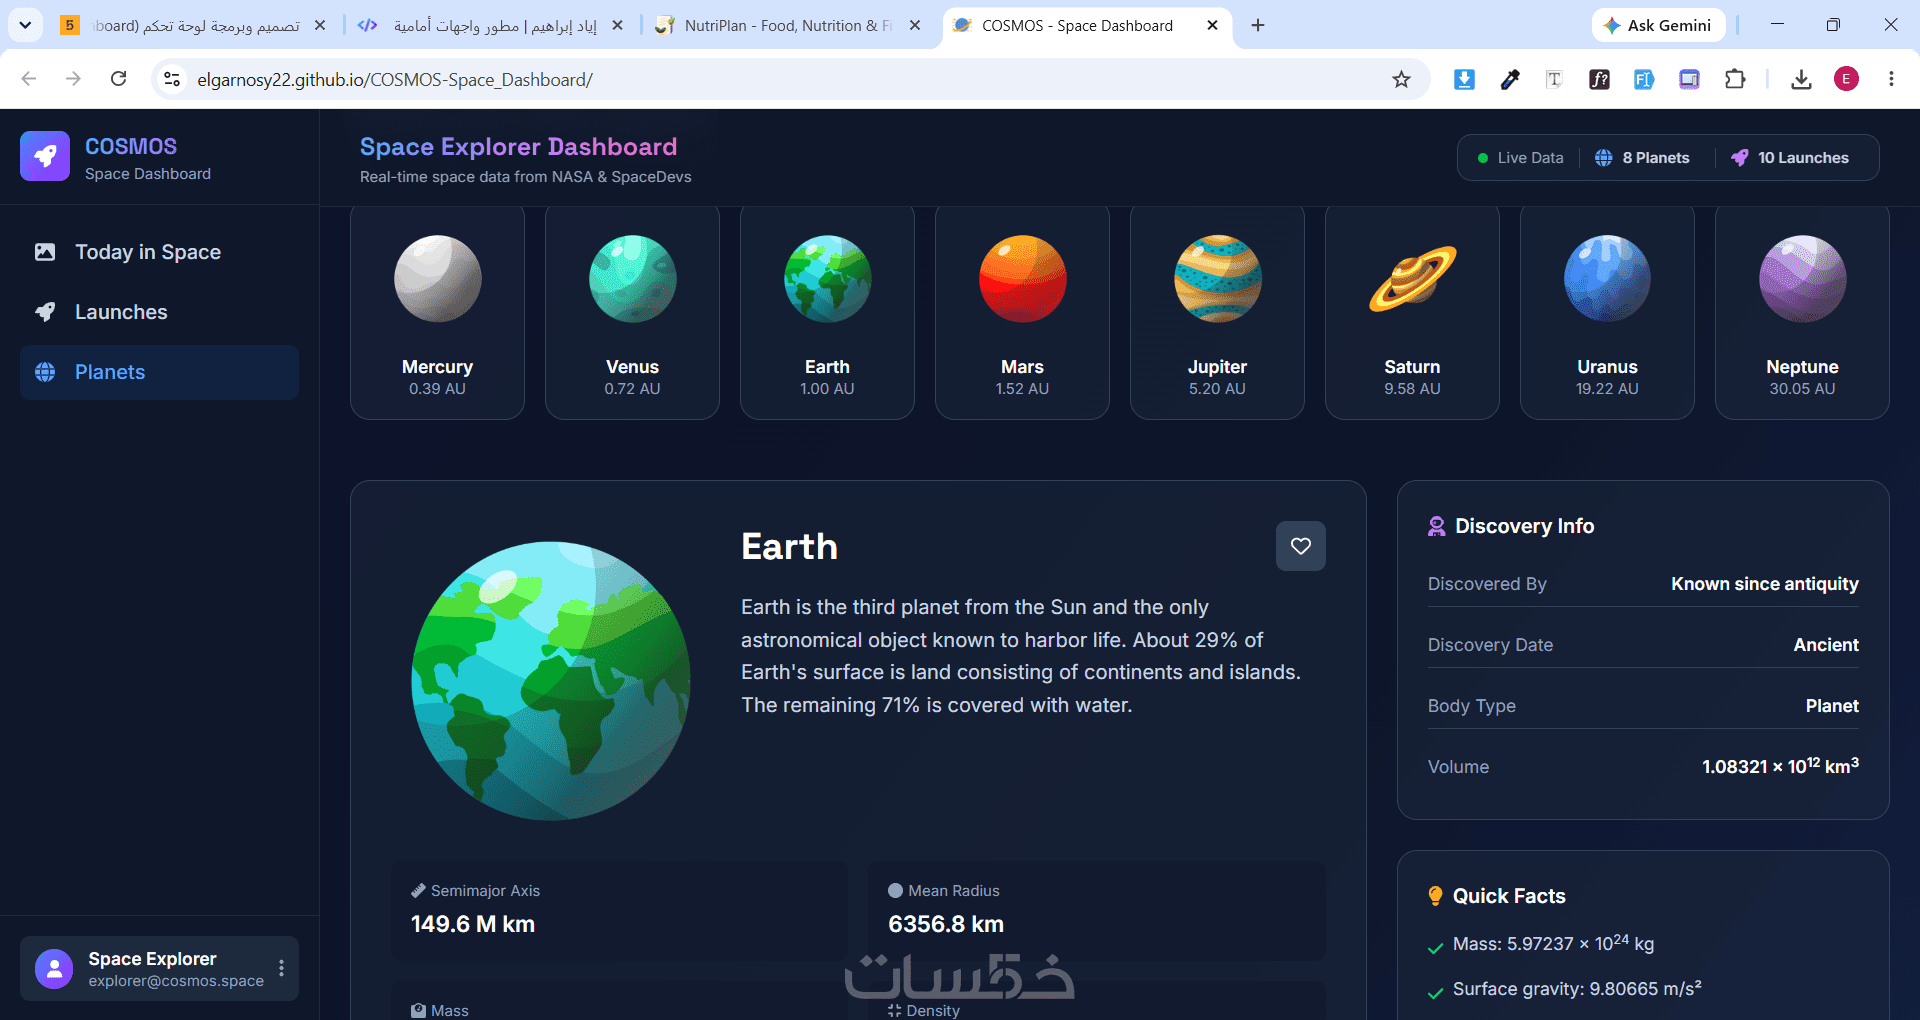Click the Live Data green indicator
Screen dimensions: 1920x1020
pyautogui.click(x=1483, y=158)
